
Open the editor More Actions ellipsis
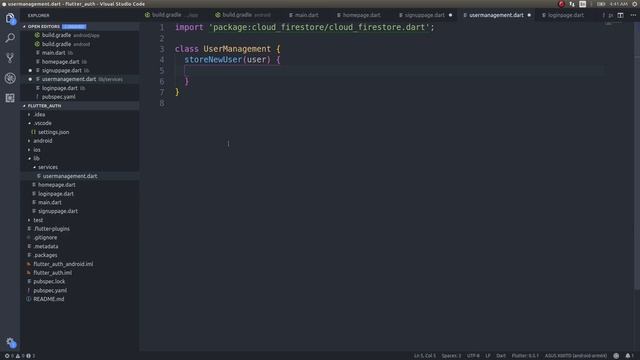(633, 15)
